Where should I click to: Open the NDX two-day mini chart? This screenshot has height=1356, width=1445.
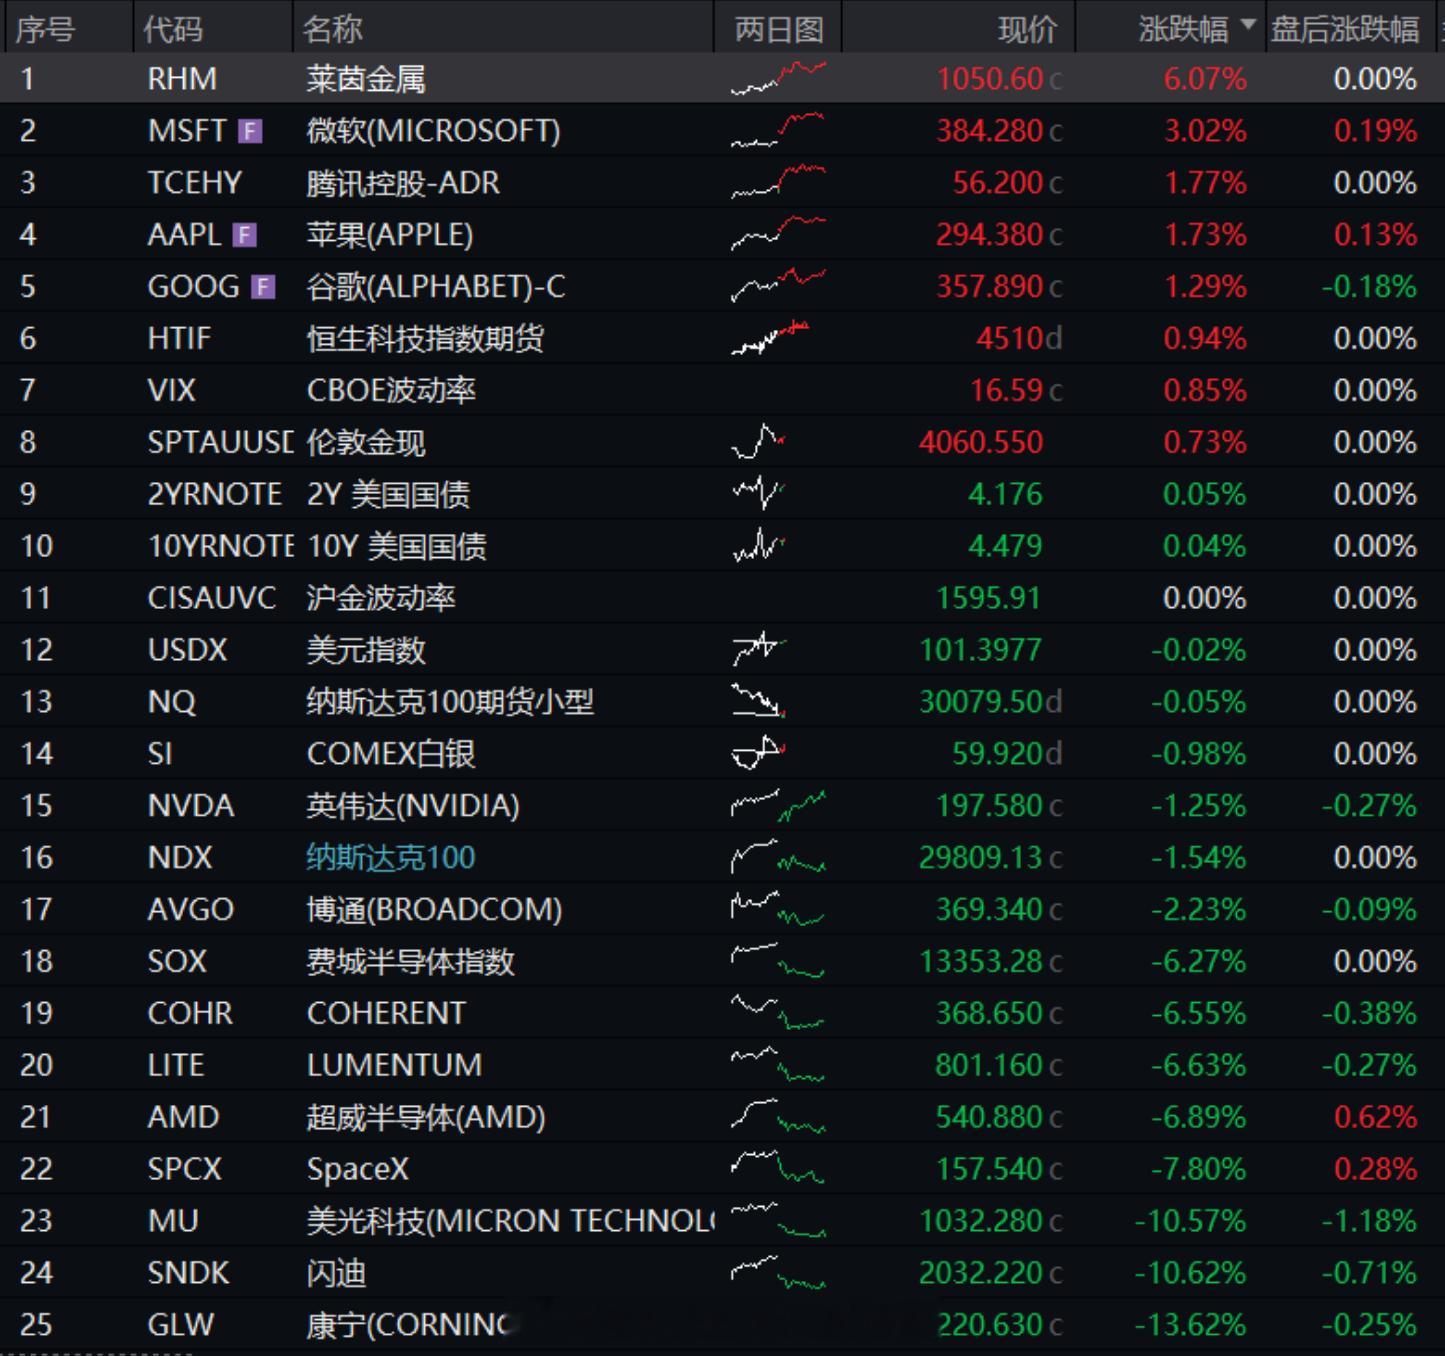pyautogui.click(x=778, y=857)
